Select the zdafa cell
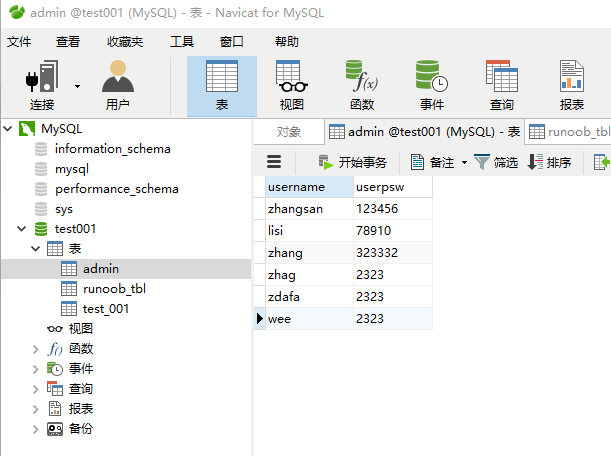Image resolution: width=611 pixels, height=456 pixels. click(310, 297)
